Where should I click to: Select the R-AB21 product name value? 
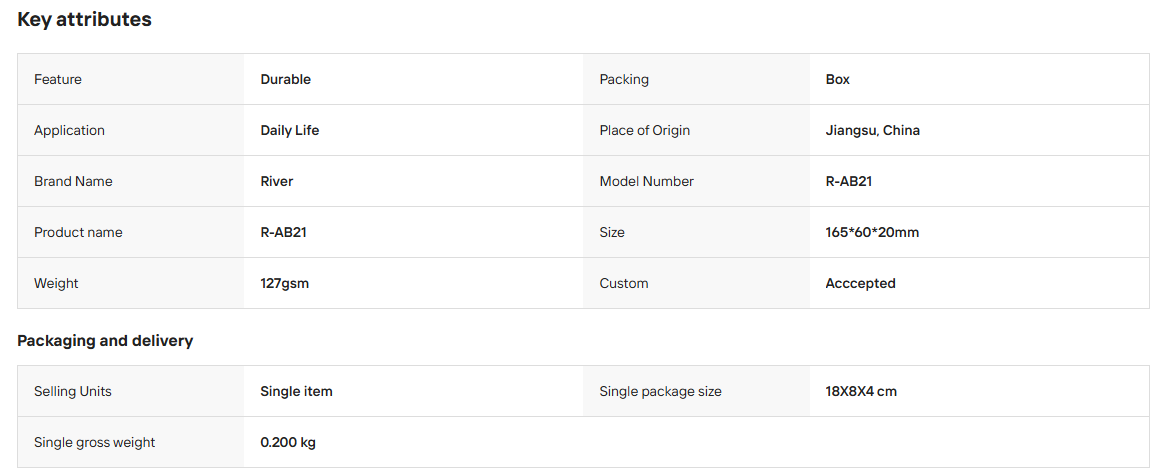pyautogui.click(x=283, y=232)
